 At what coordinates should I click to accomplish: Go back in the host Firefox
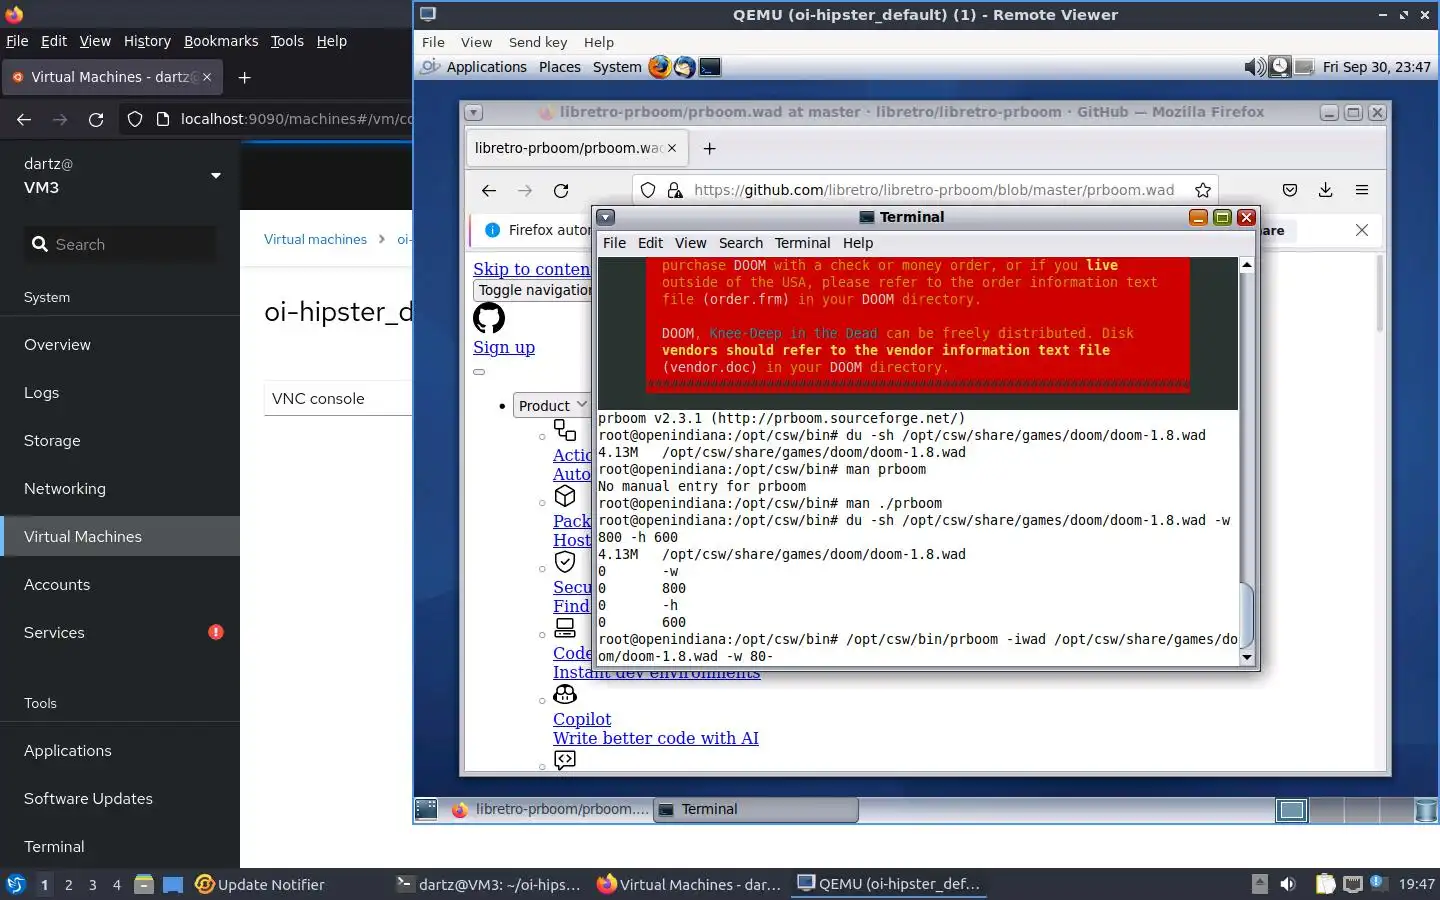tap(24, 119)
